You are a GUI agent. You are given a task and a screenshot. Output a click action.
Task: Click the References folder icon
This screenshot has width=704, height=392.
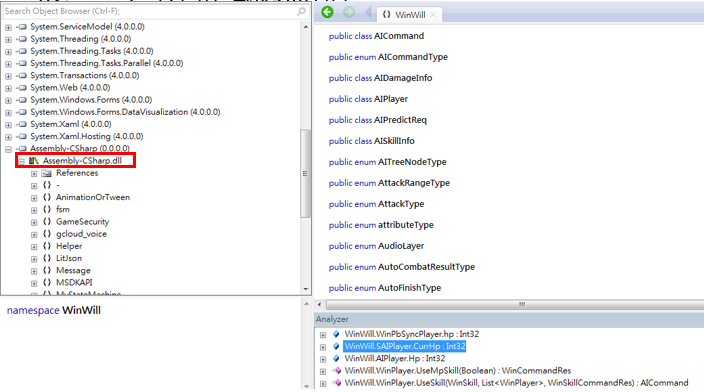(x=46, y=173)
